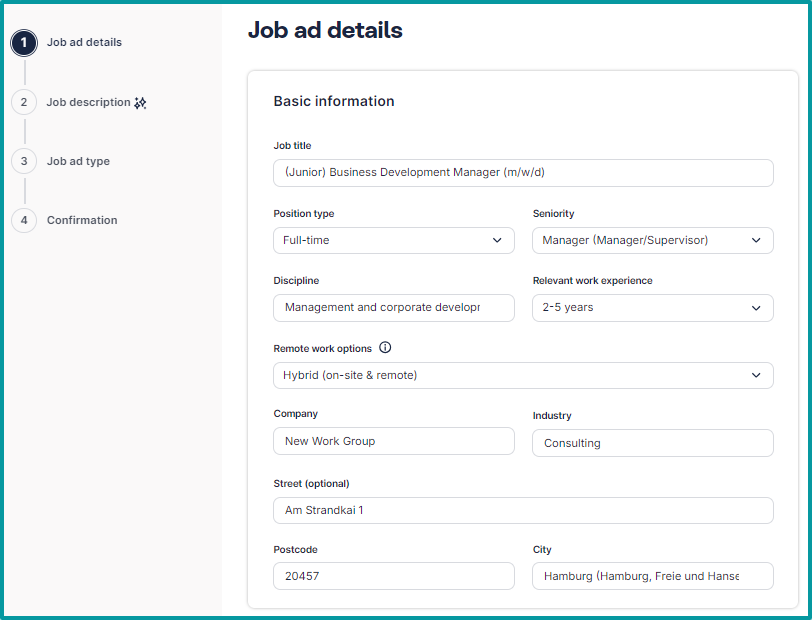Focus the Postcode field showing 20457

click(393, 576)
